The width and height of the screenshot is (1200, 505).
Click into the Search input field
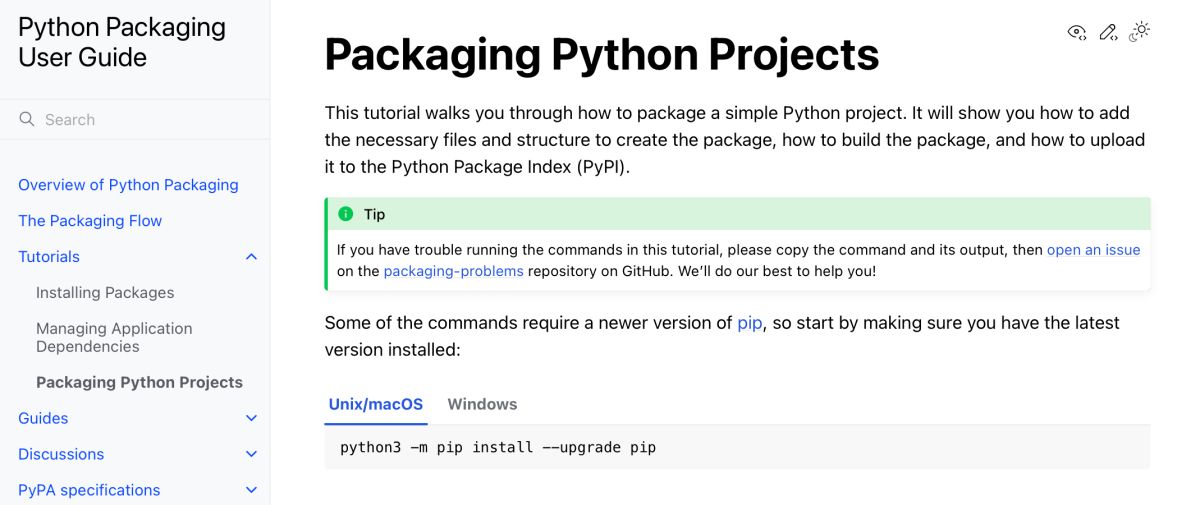[140, 120]
